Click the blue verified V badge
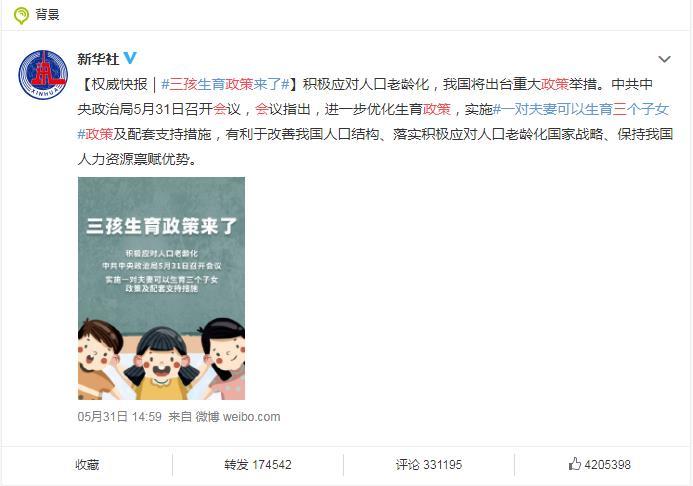 pyautogui.click(x=130, y=58)
